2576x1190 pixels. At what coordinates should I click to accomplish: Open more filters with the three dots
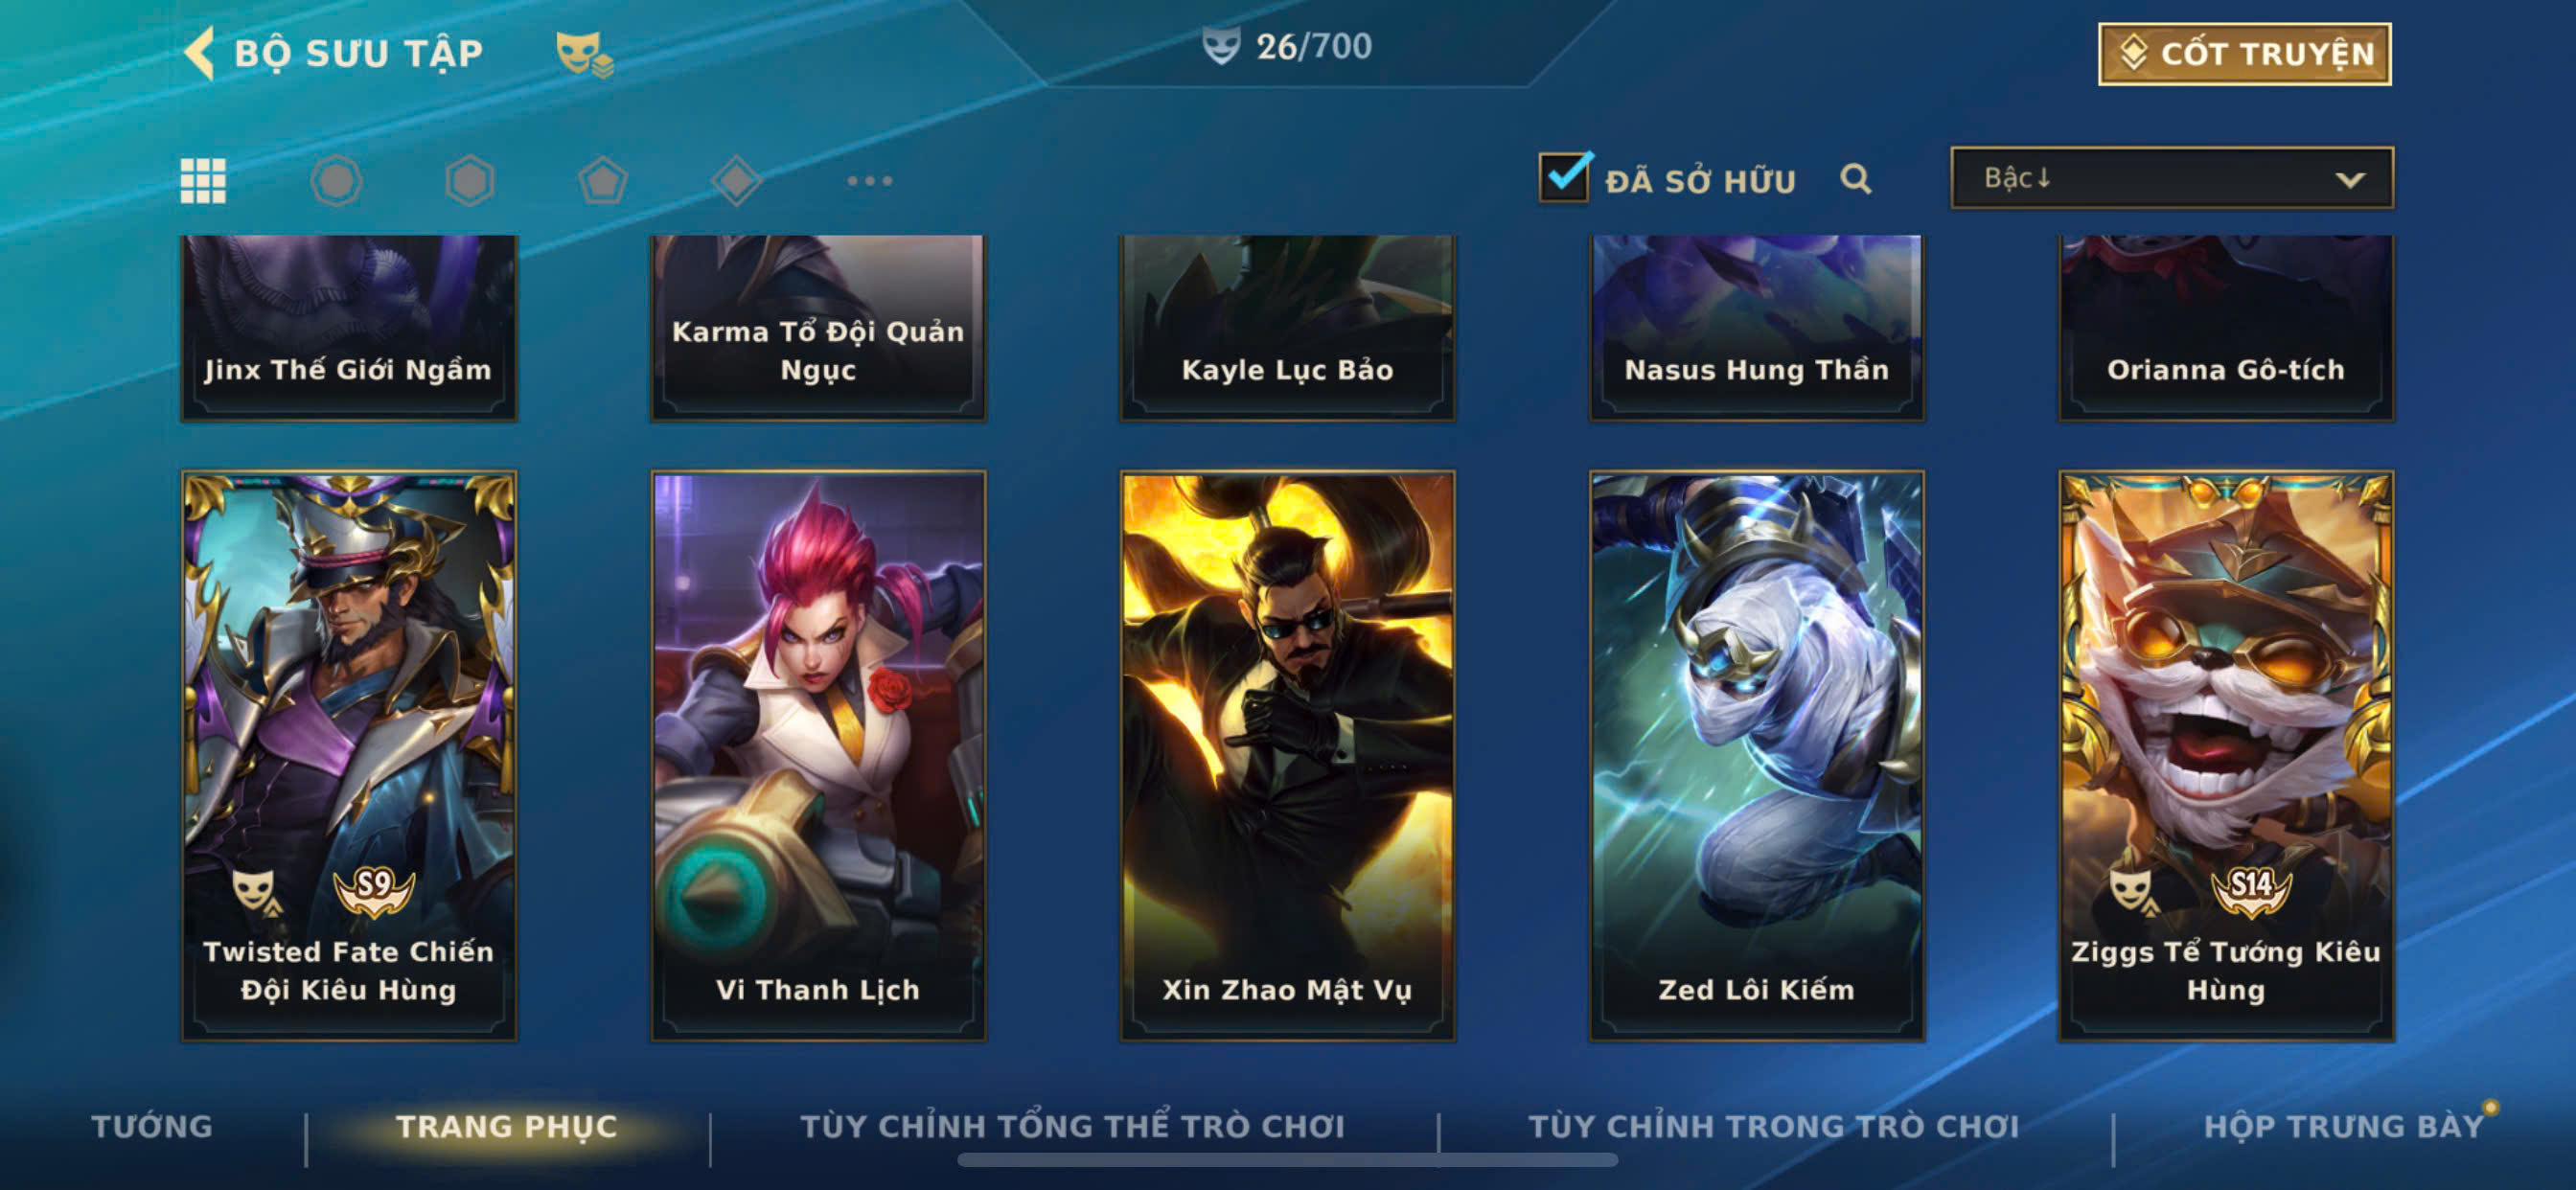click(870, 181)
